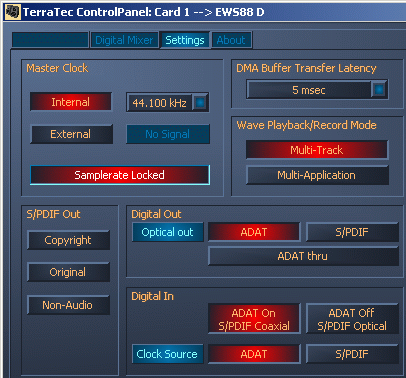406x378 pixels.
Task: Select Internal master clock
Action: (71, 102)
